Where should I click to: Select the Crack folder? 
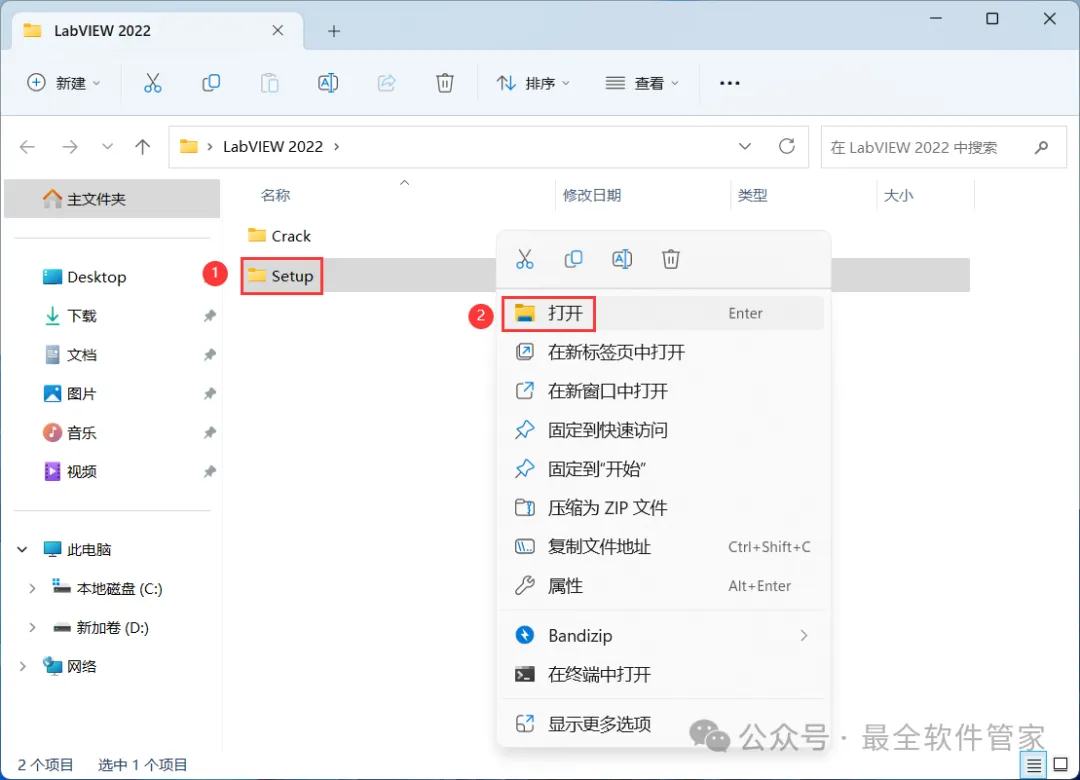(280, 236)
